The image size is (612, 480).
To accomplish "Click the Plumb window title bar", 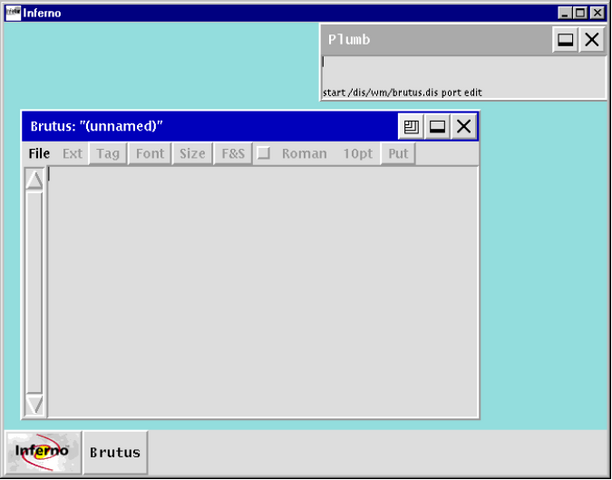I will [x=436, y=39].
